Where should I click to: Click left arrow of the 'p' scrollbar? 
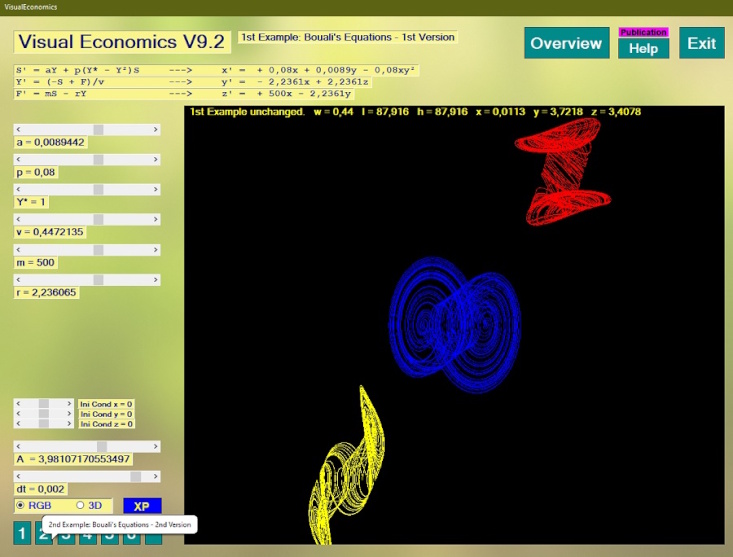tap(18, 159)
